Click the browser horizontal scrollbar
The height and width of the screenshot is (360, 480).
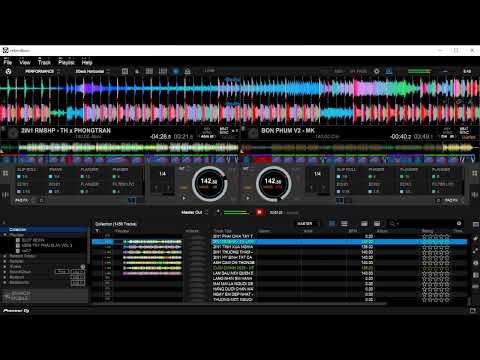click(239, 304)
